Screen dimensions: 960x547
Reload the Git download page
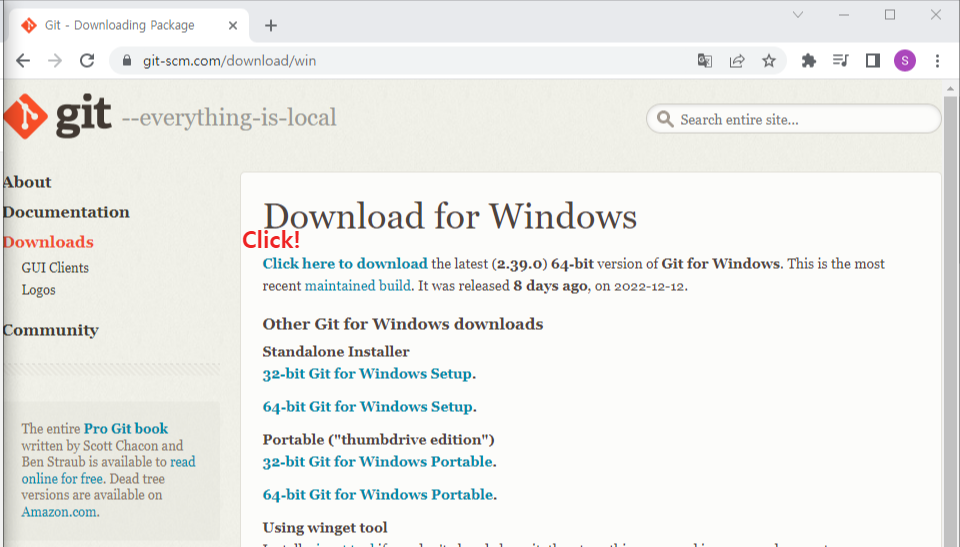coord(87,61)
